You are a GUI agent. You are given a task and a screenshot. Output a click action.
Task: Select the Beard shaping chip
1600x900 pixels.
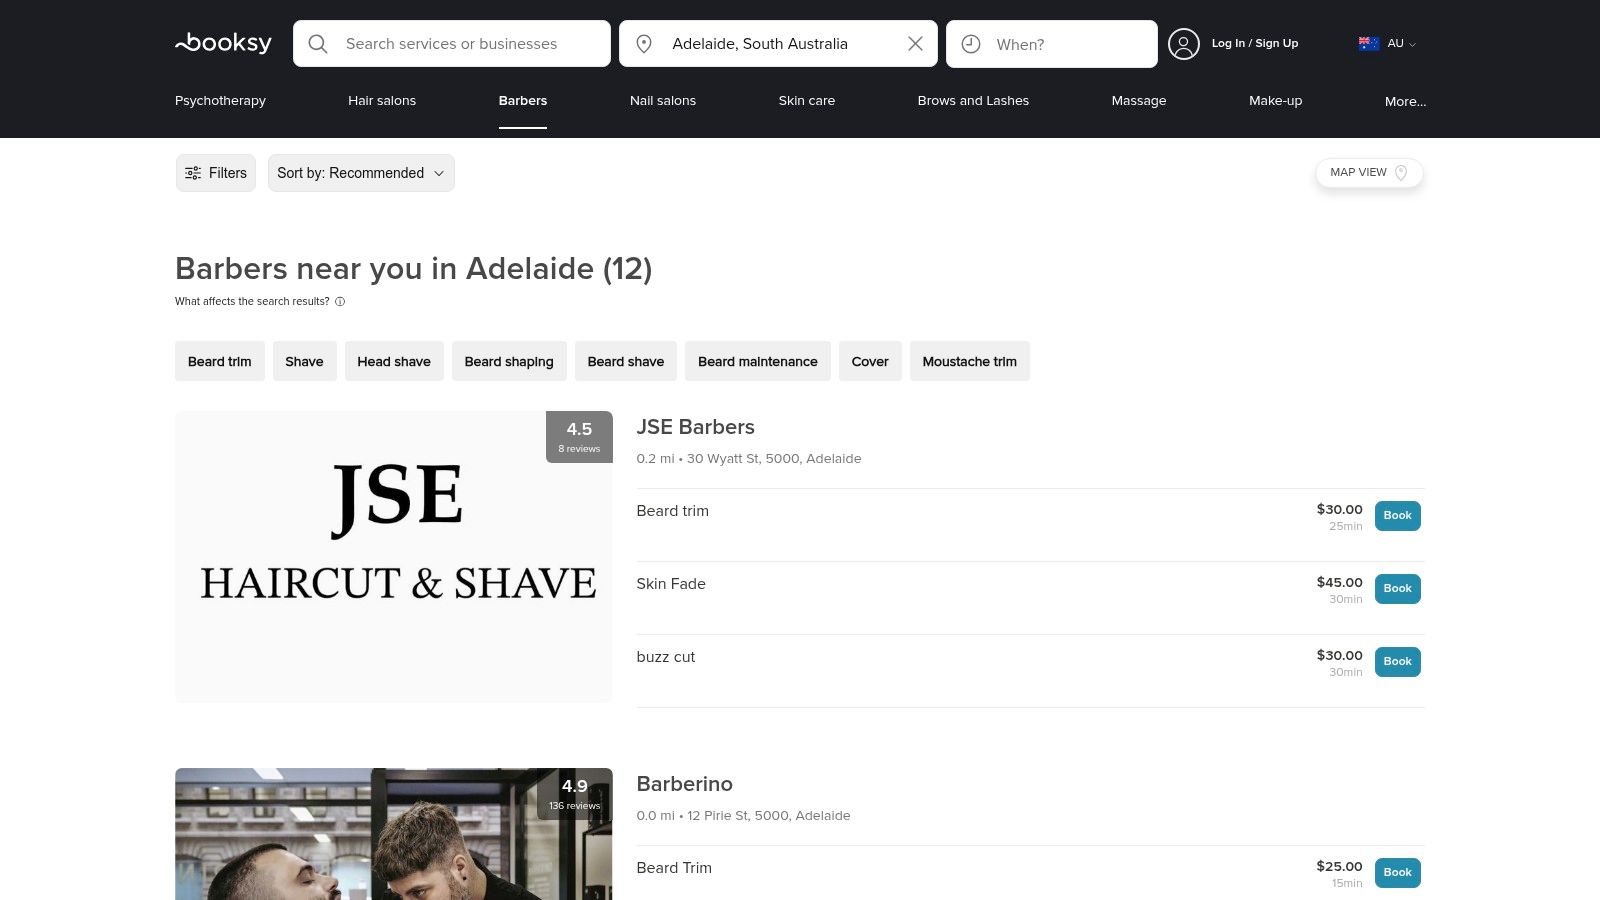[509, 361]
